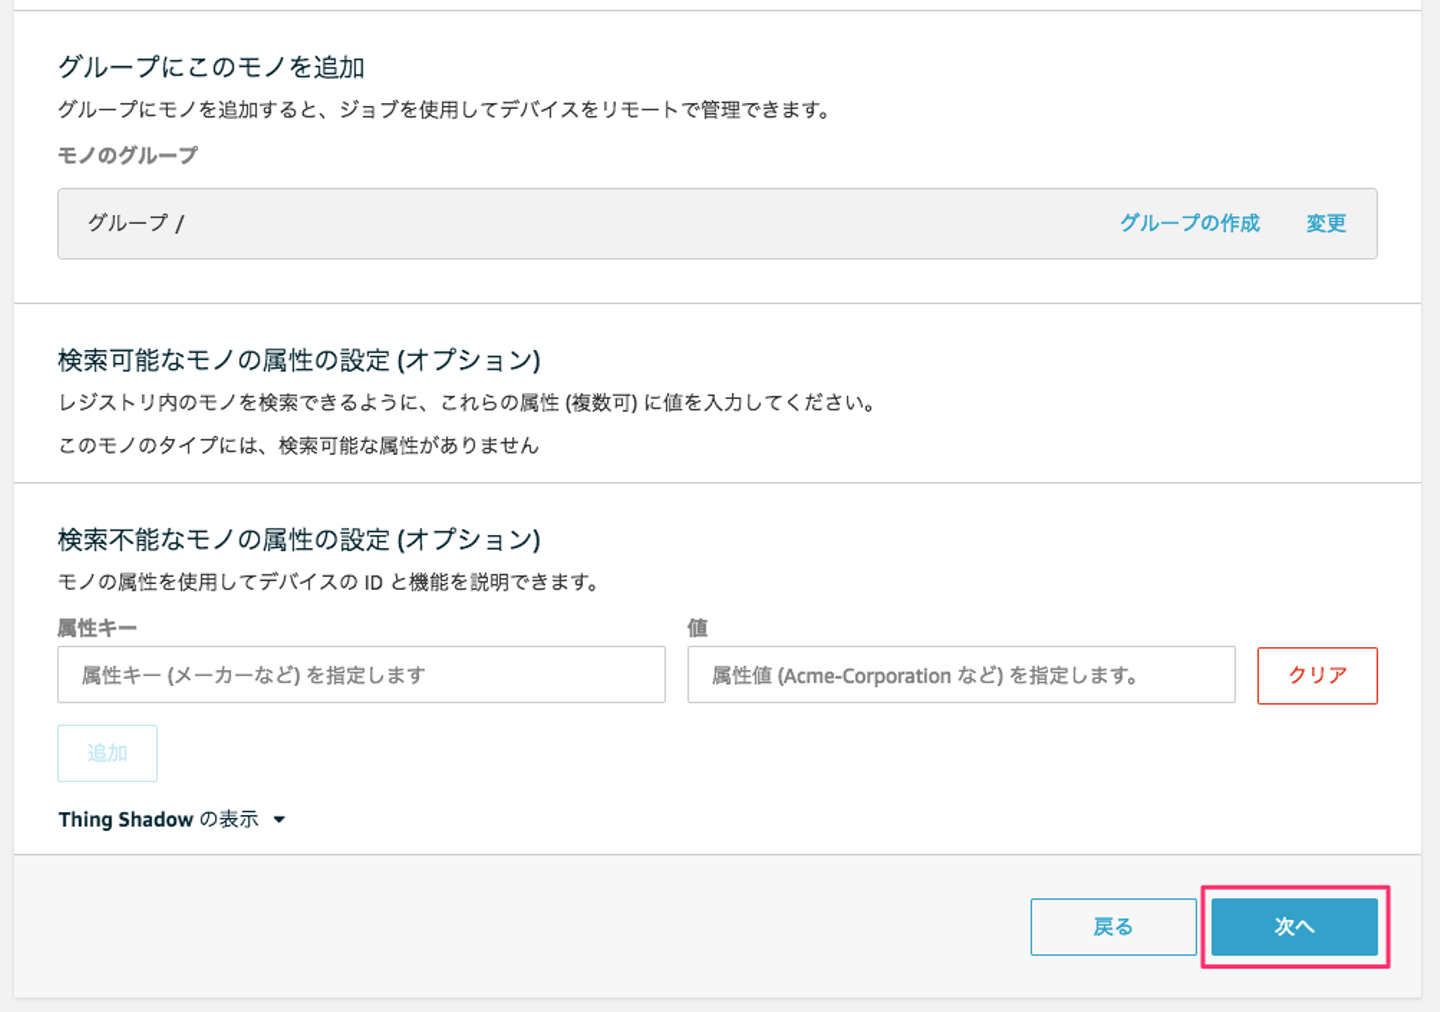Screen dimensions: 1440x1012
Task: Click the 値 field label
Action: pos(698,628)
